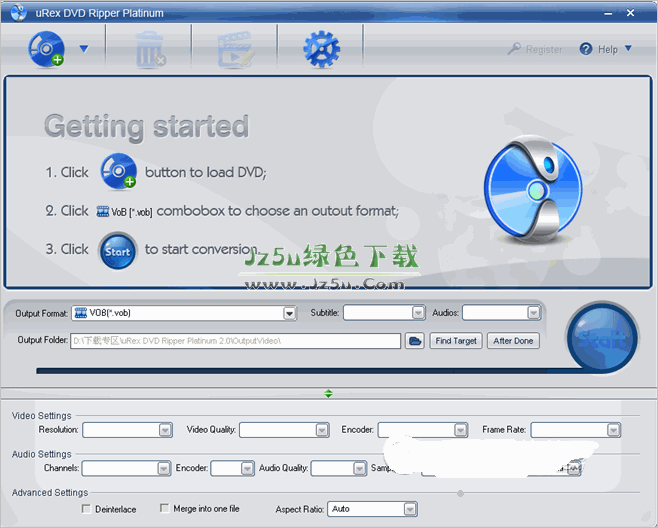Viewport: 658px width, 528px height.
Task: Click the Output Folder path field
Action: tap(235, 341)
